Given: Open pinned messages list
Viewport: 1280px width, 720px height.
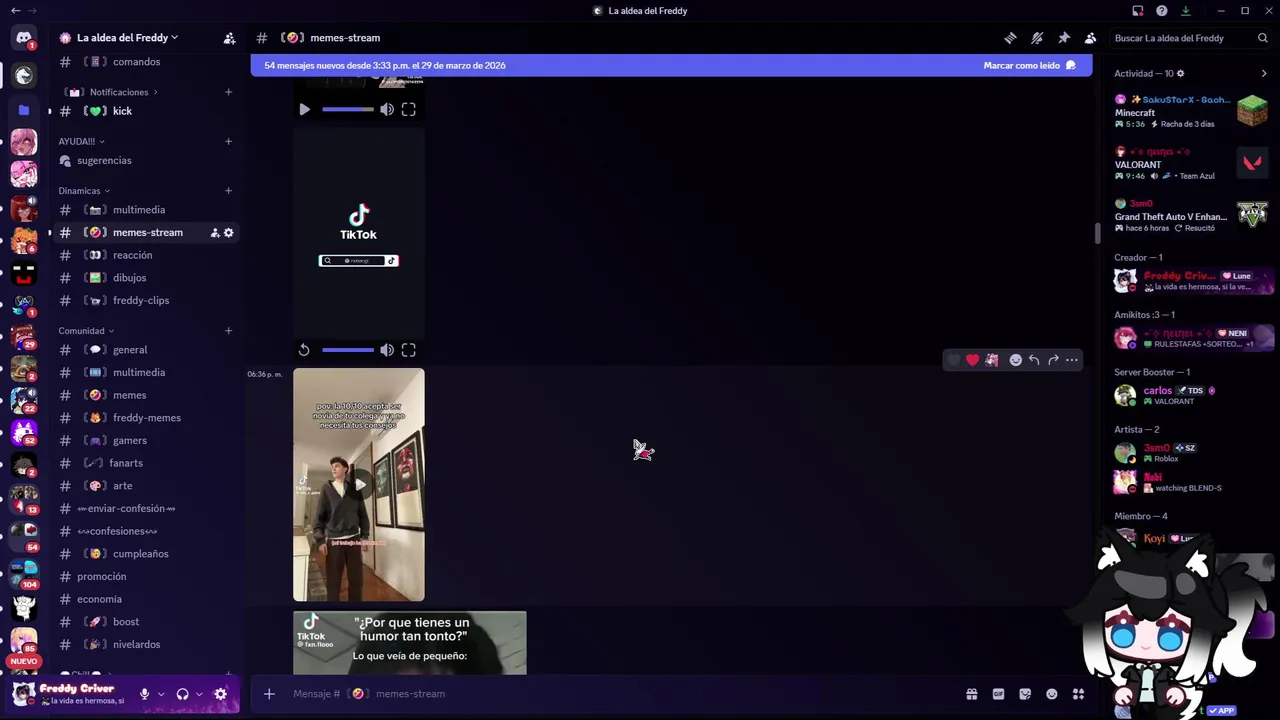Looking at the screenshot, I should 1064,38.
